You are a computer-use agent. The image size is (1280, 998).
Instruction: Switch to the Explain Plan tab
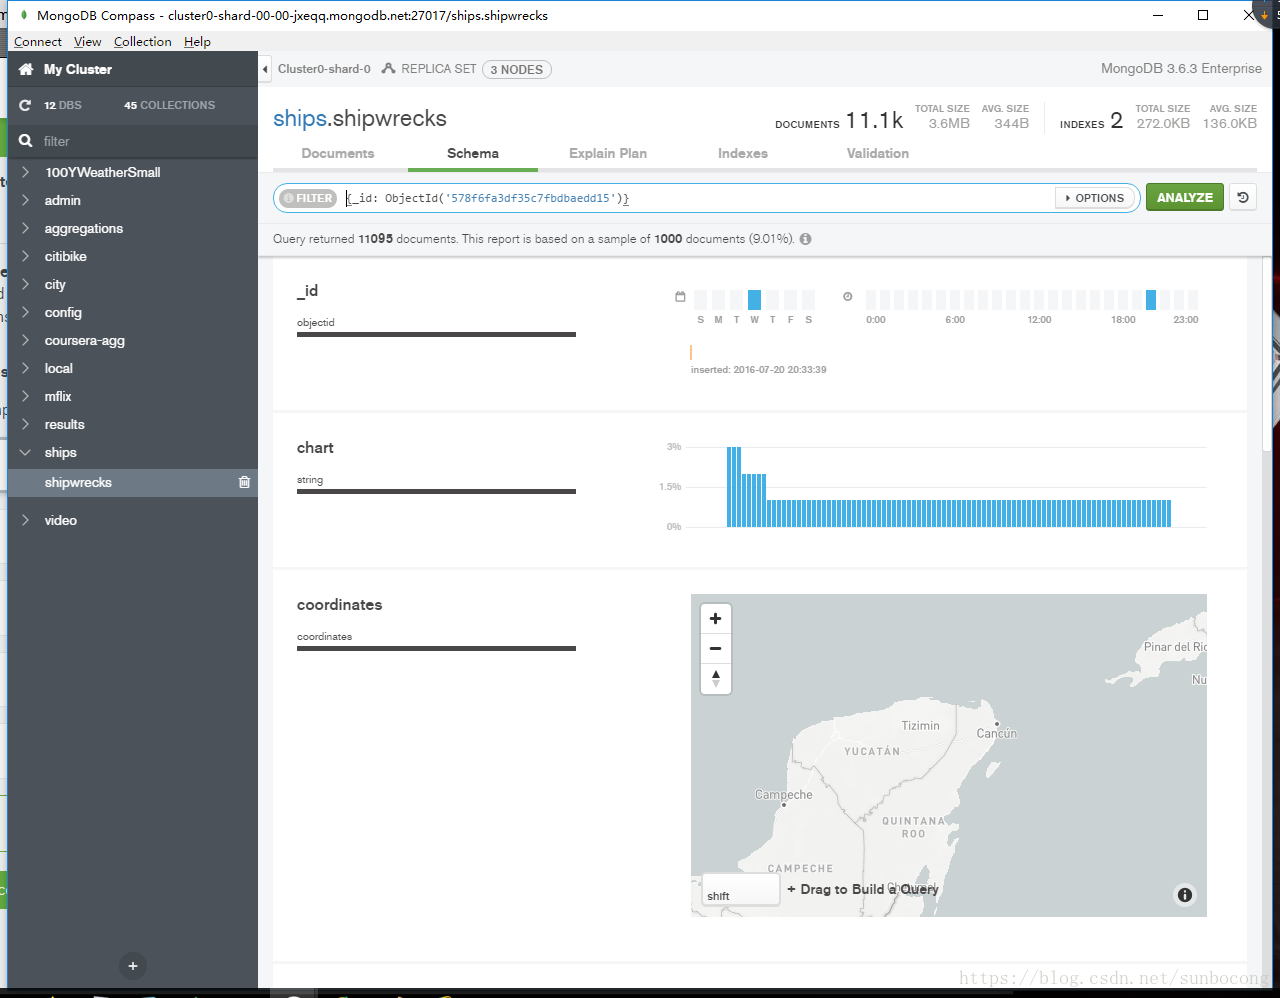tap(608, 153)
